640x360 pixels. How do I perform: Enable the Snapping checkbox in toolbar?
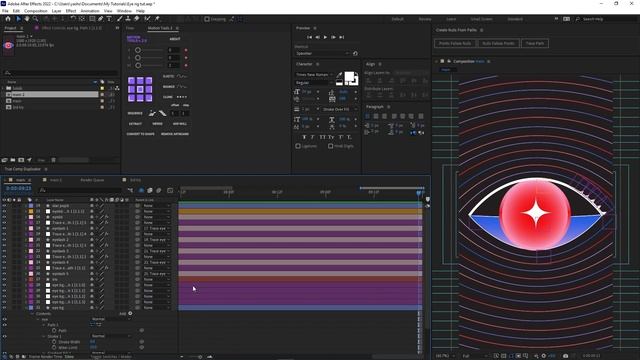[207, 19]
